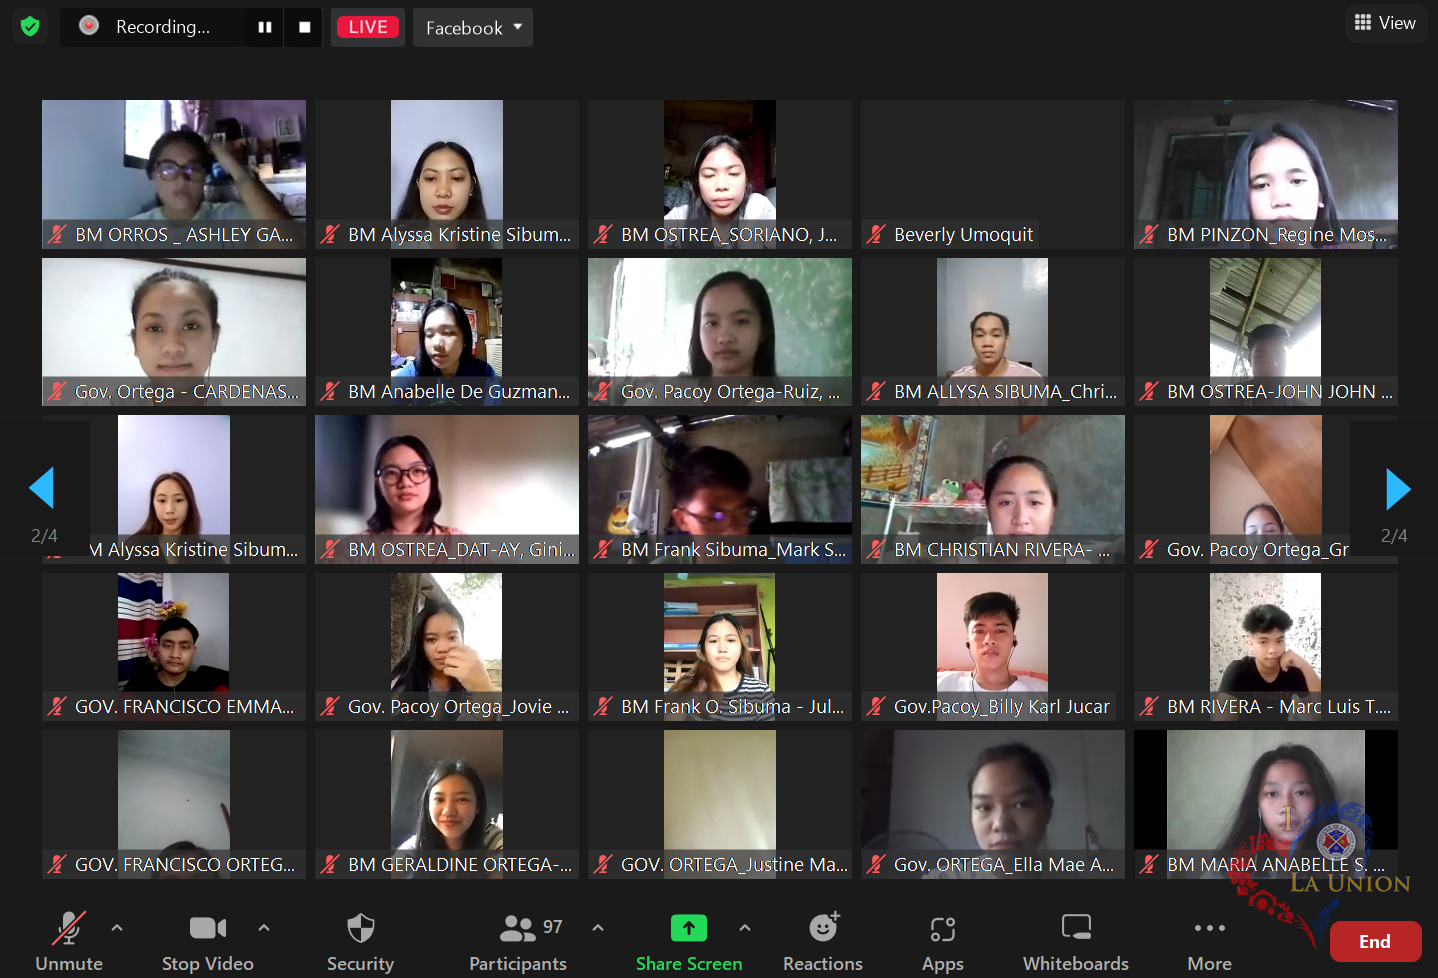Viewport: 1438px width, 978px height.
Task: Click muted mic icon on BM CHRISTIAN RIVERA tile
Action: pos(876,549)
